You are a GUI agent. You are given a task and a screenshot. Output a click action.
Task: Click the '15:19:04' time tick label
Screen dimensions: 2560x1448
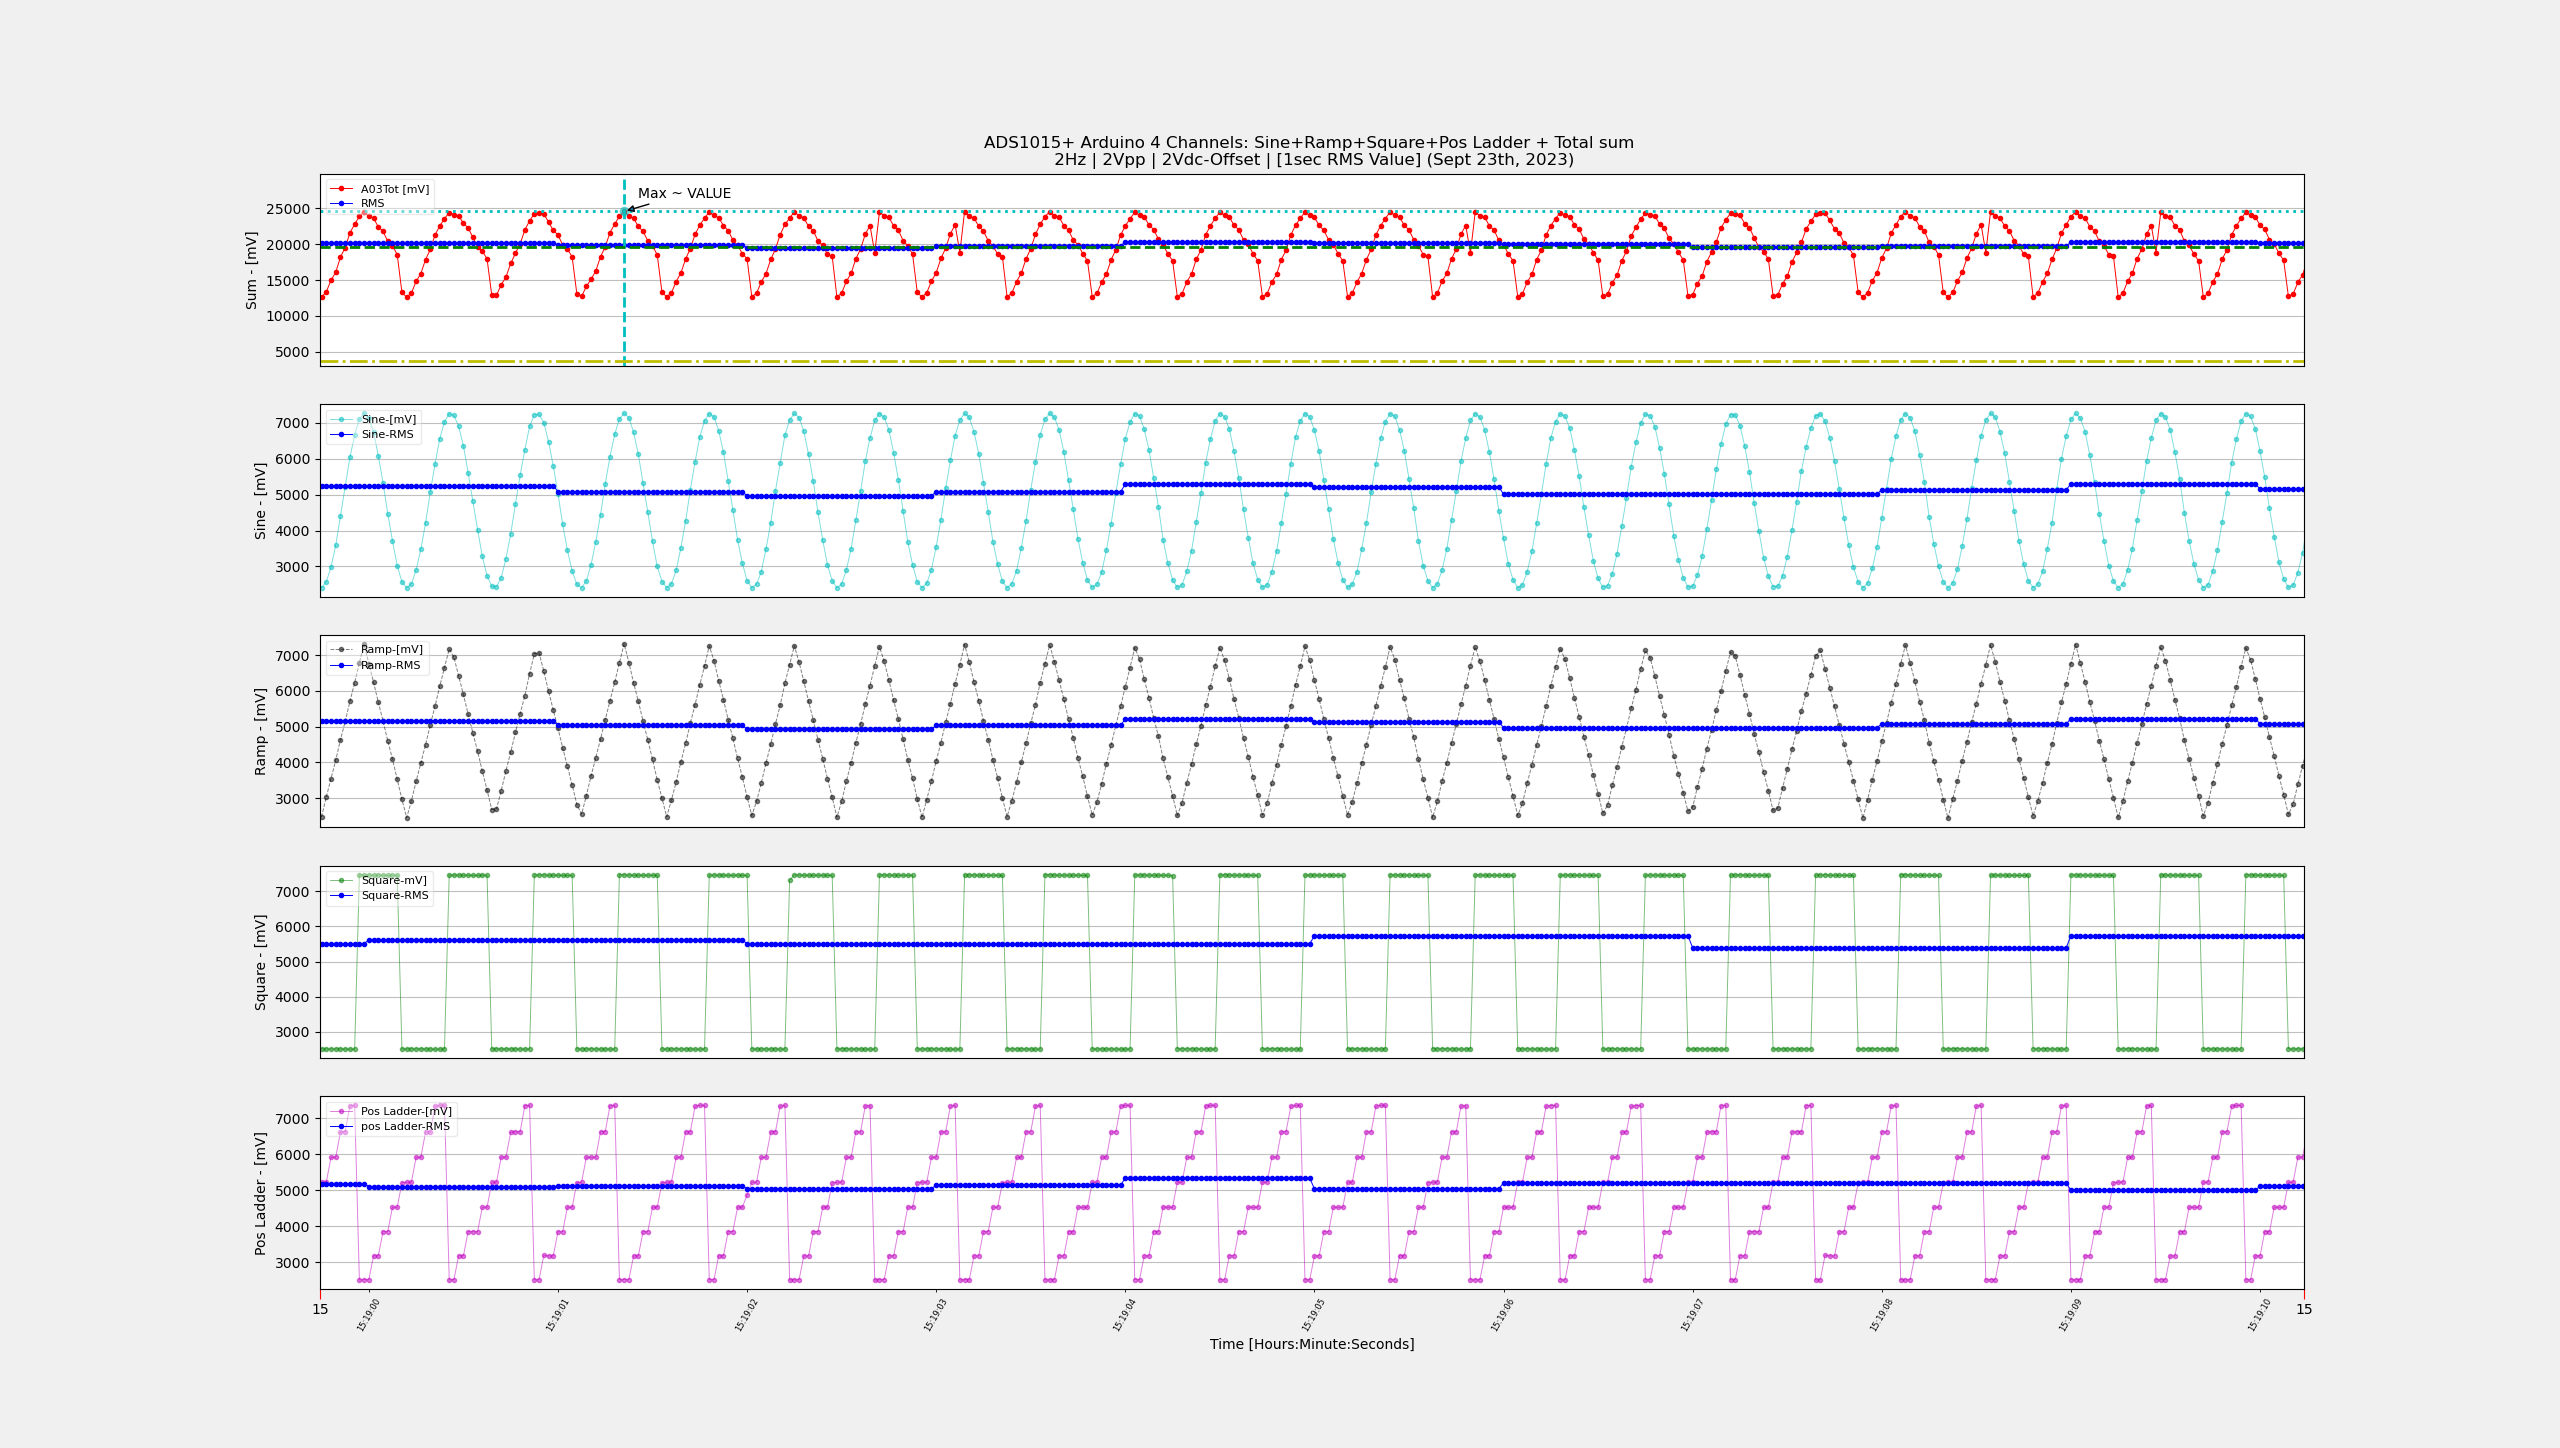point(1125,1315)
